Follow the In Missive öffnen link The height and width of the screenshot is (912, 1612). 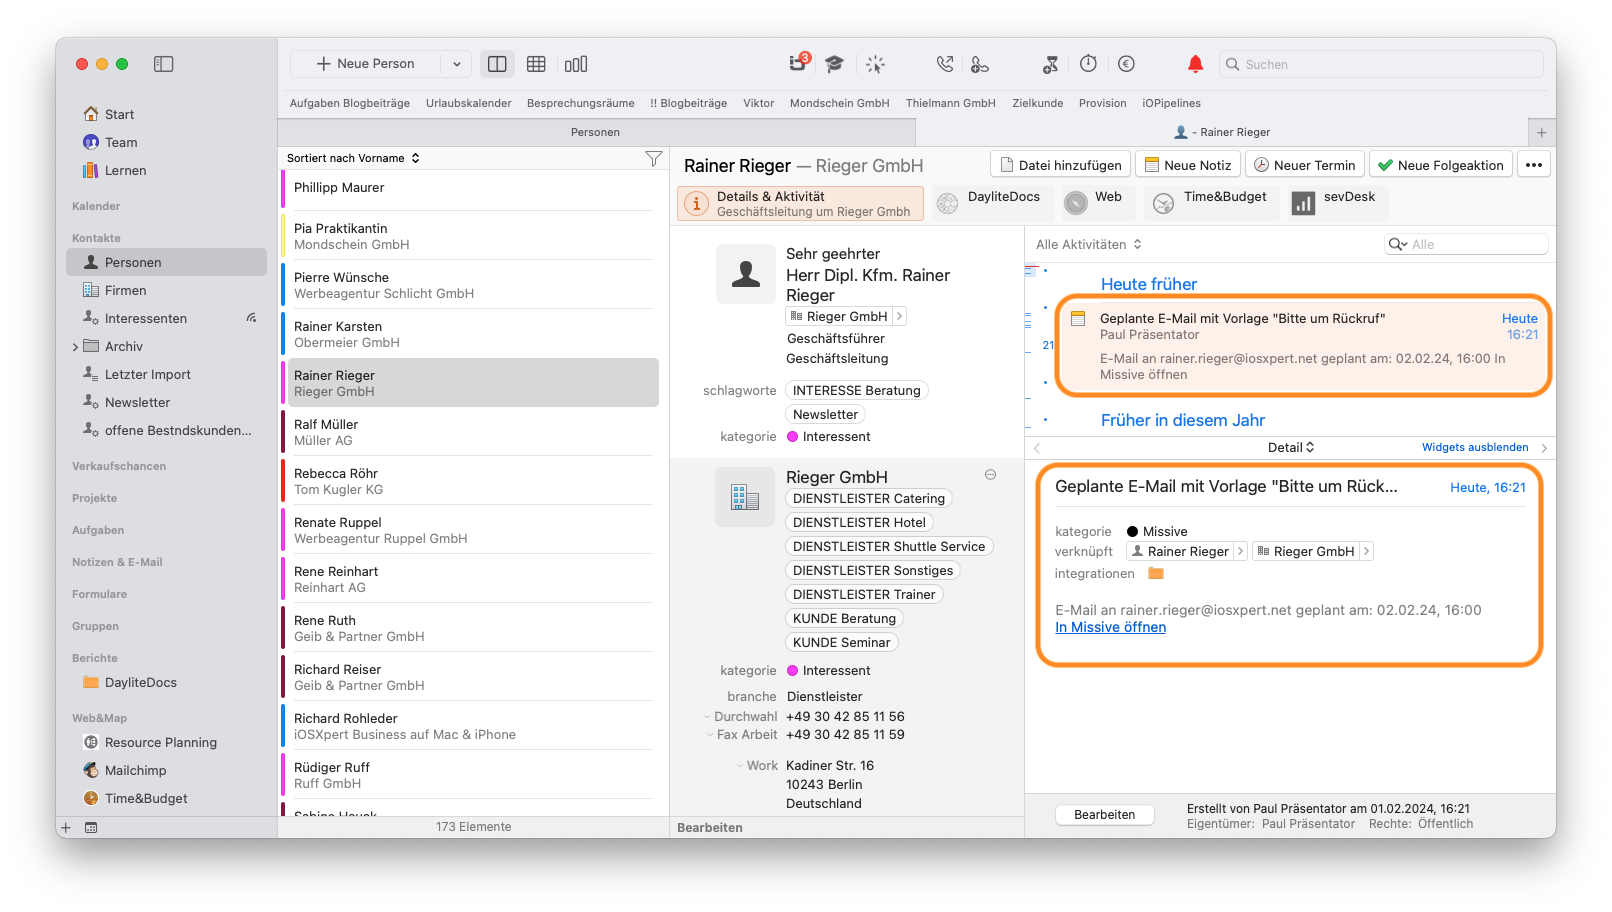click(x=1111, y=627)
